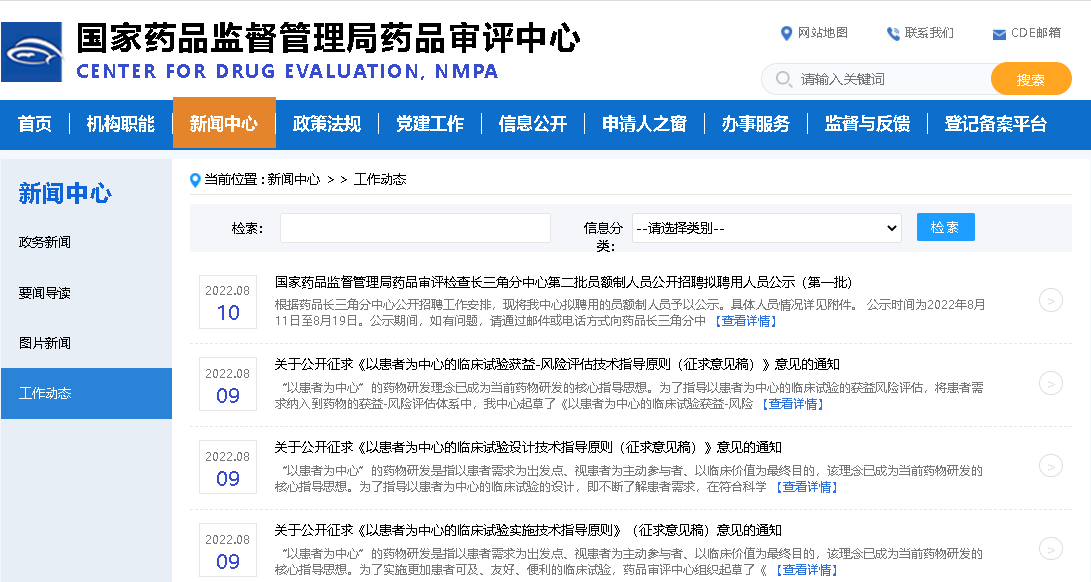Click the date box beside 获益-风险评估 notice

tap(228, 384)
